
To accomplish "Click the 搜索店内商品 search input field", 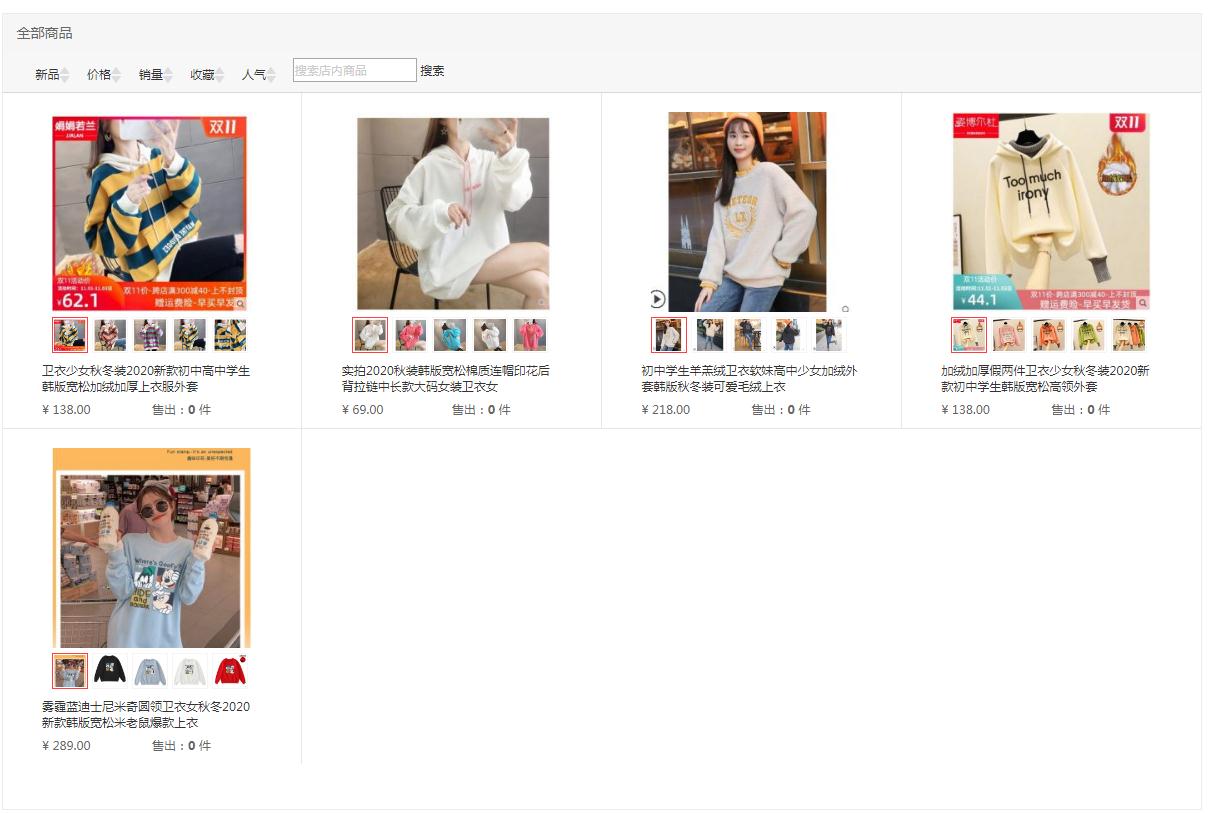I will click(x=354, y=70).
